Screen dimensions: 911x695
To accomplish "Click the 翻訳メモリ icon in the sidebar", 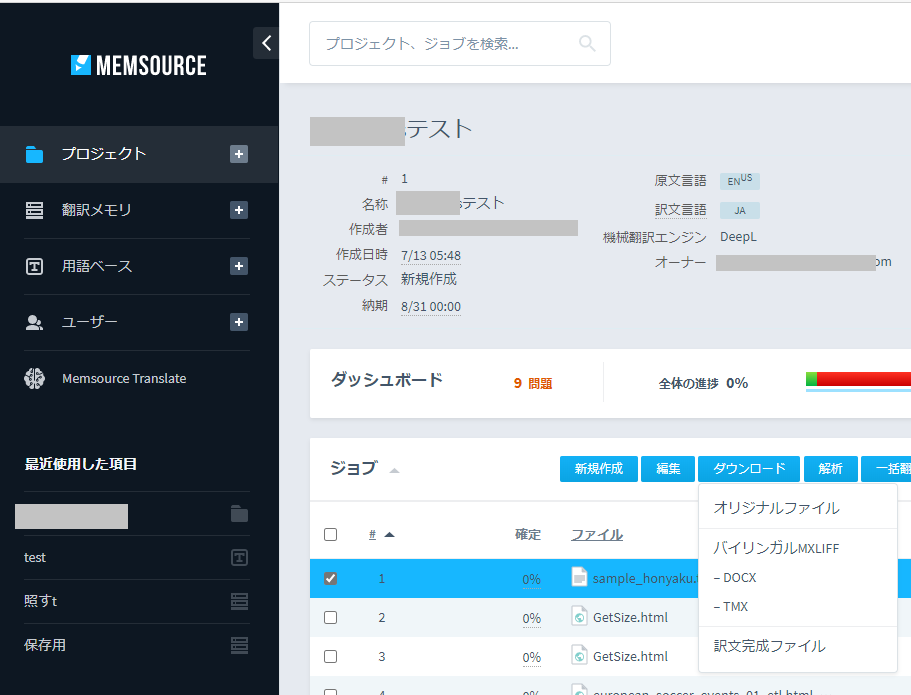I will tap(34, 210).
